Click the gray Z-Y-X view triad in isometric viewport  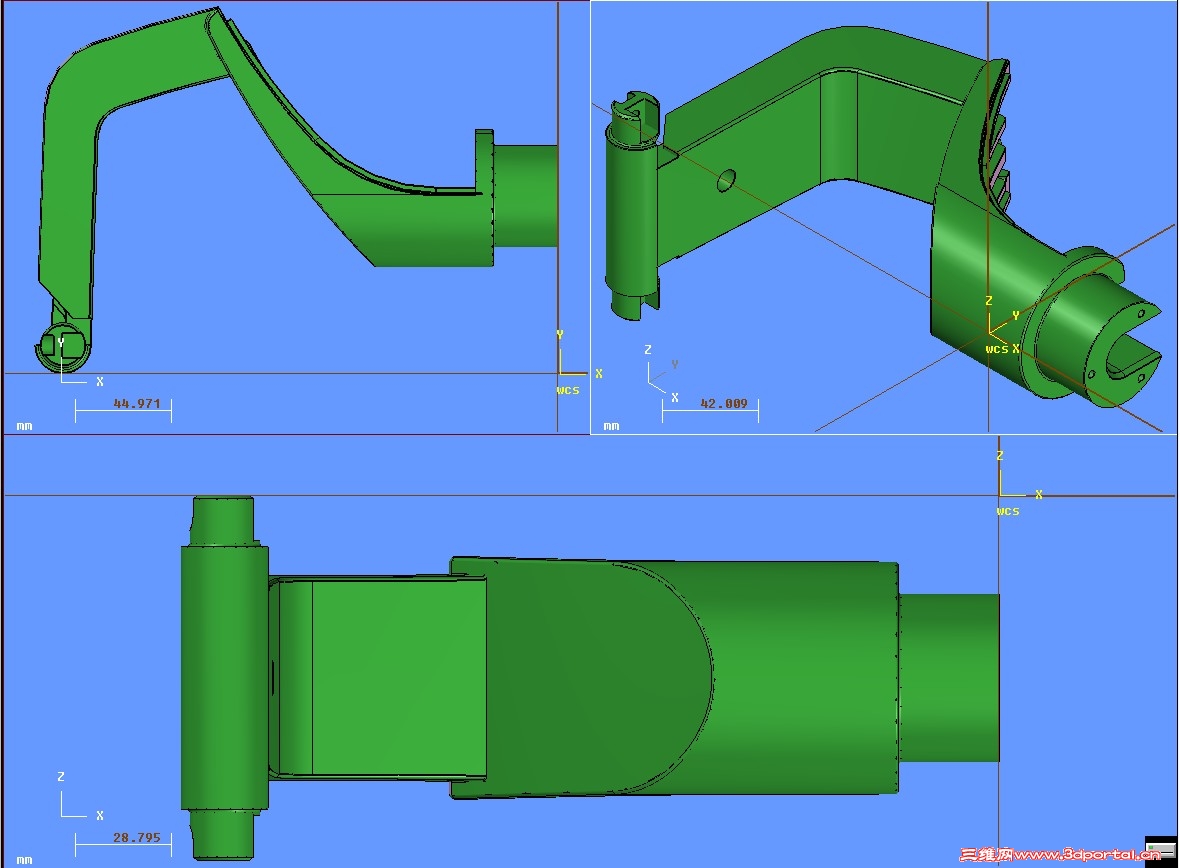tap(662, 373)
